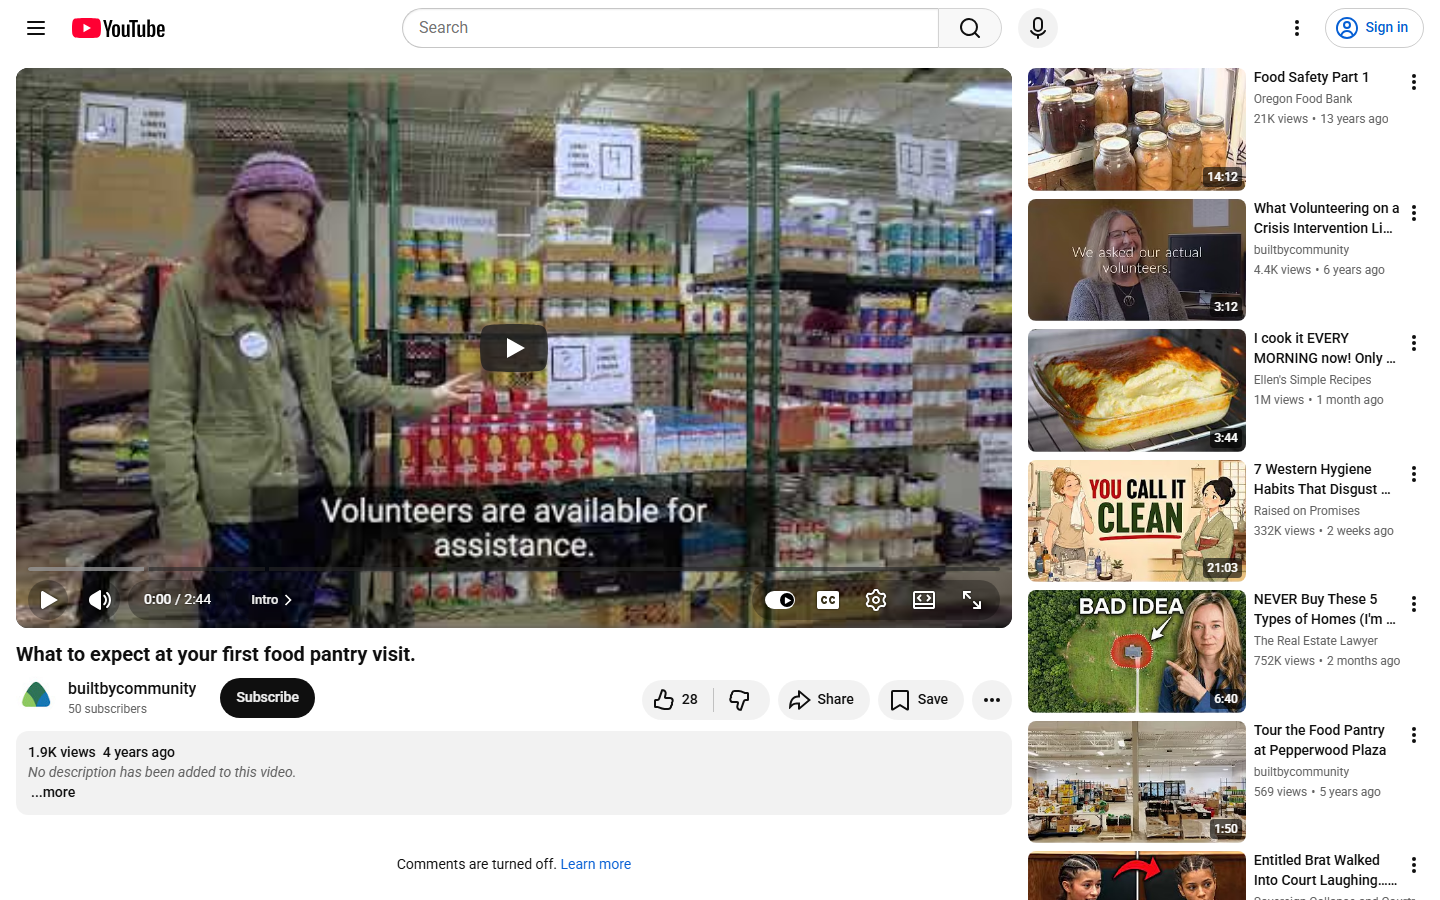Viewport: 1440px width, 900px height.
Task: Open more actions ellipsis below the video
Action: [992, 700]
